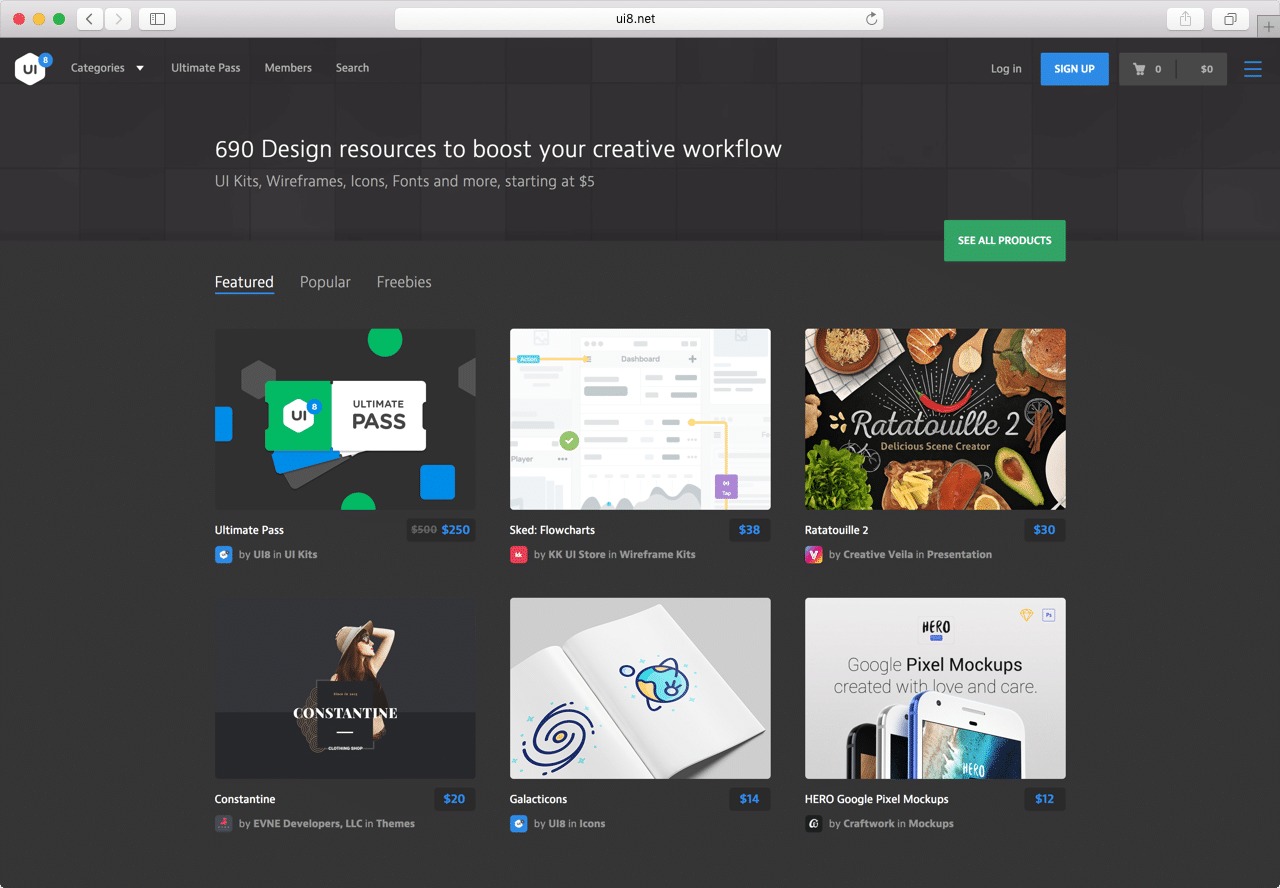The image size is (1280, 888).
Task: Toggle Safari sidebar button
Action: pyautogui.click(x=157, y=19)
